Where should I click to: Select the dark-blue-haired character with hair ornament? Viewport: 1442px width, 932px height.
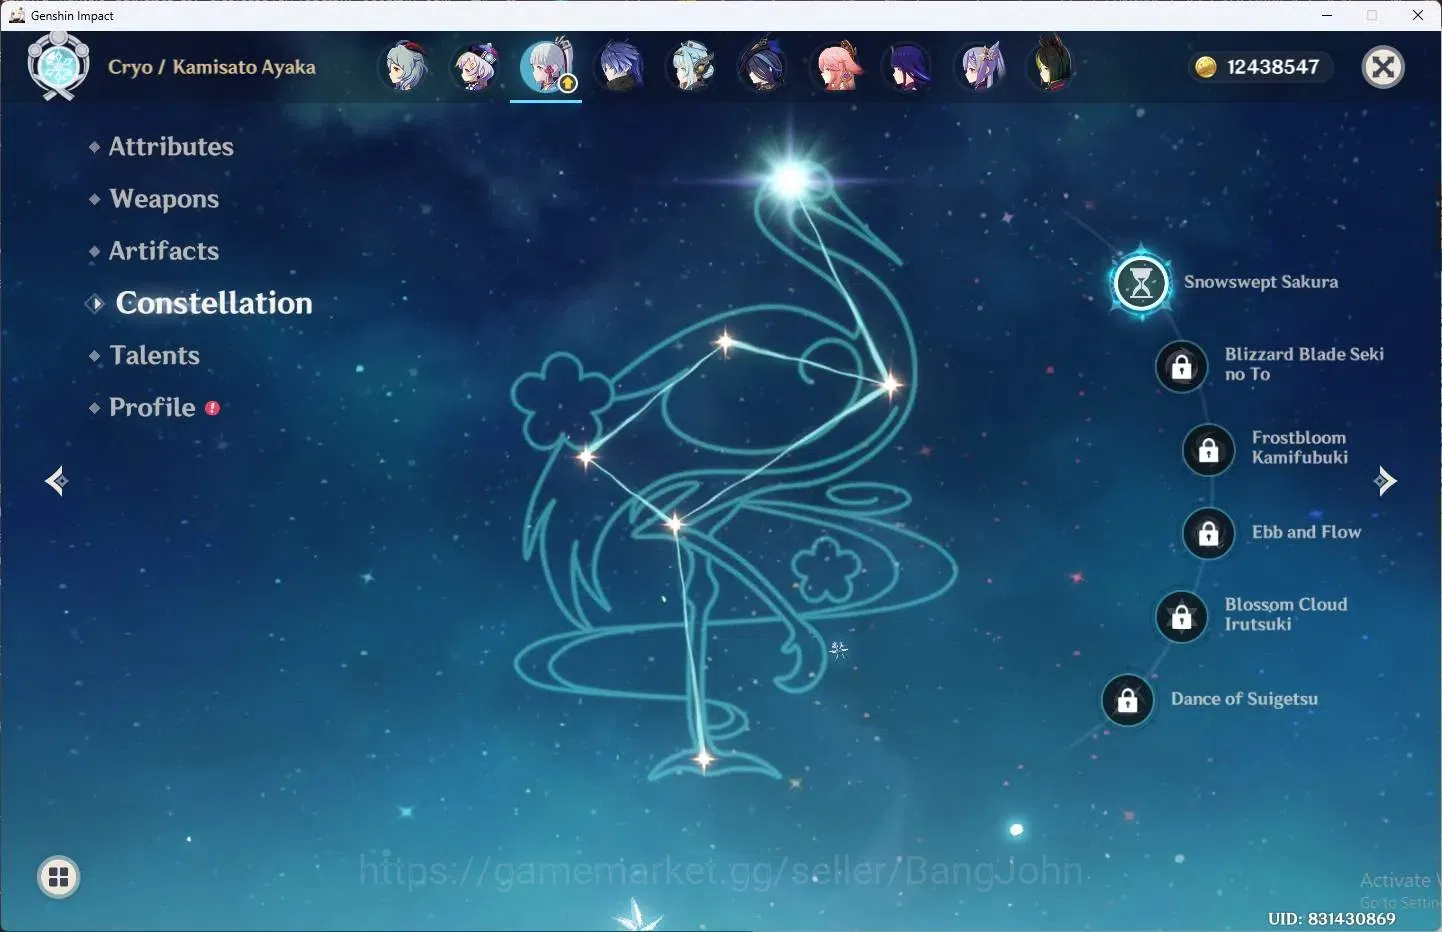pos(763,66)
